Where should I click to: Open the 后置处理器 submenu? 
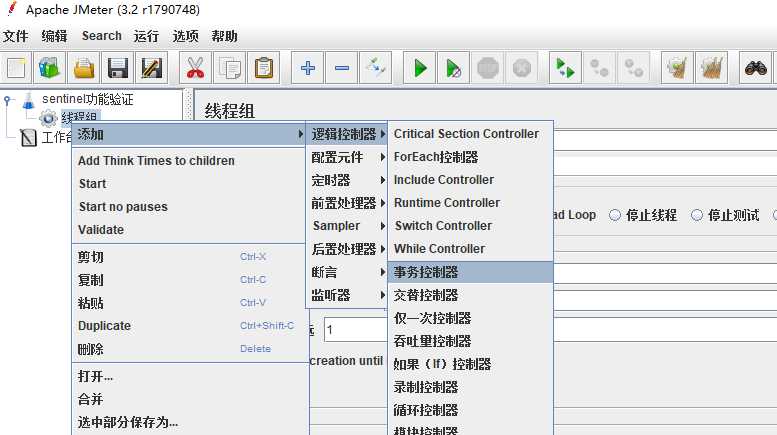click(x=346, y=249)
